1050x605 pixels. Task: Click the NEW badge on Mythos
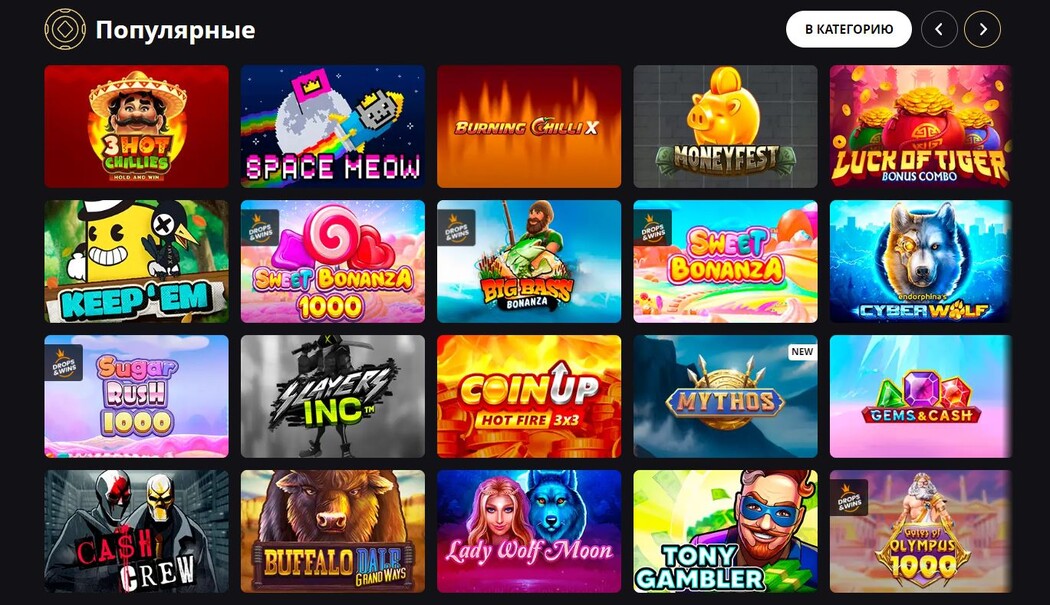[x=802, y=352]
